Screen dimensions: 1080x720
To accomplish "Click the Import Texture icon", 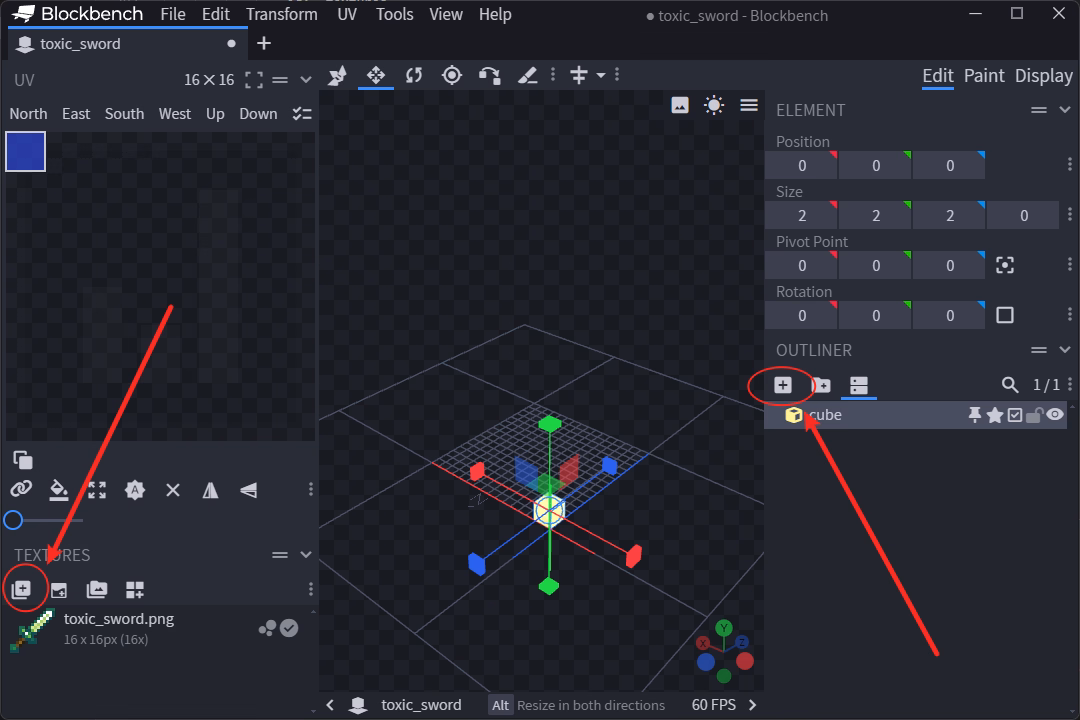I will pyautogui.click(x=21, y=590).
